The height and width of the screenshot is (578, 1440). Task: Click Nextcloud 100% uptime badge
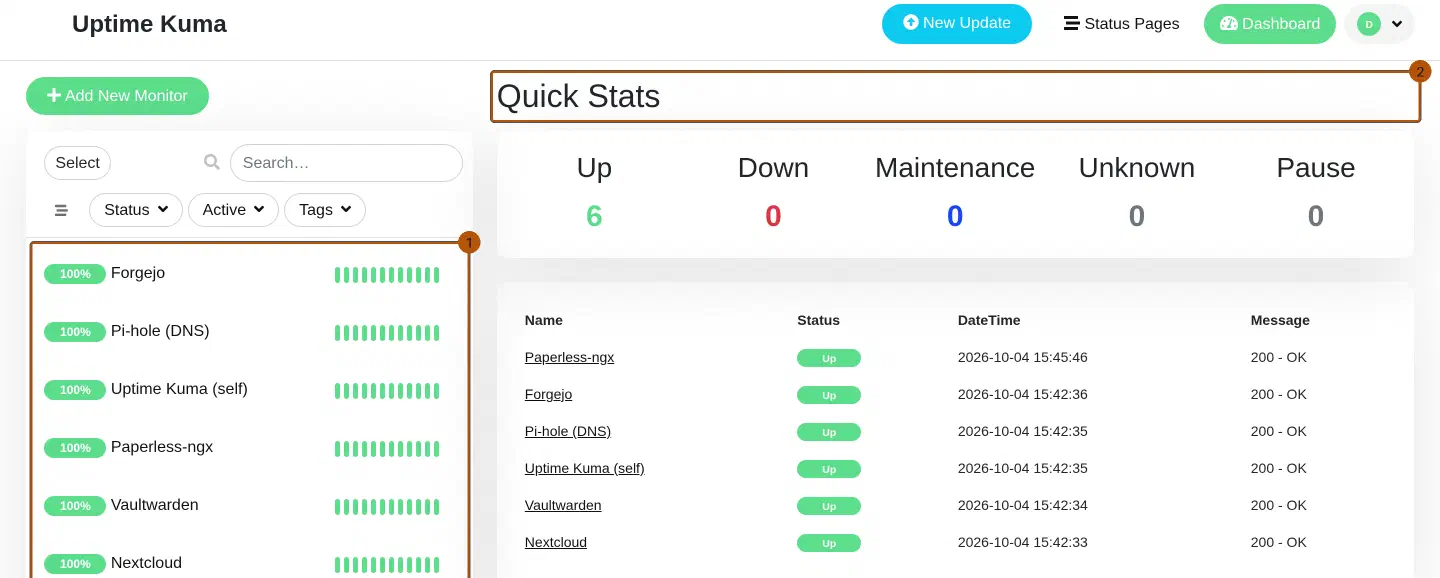[x=75, y=564]
